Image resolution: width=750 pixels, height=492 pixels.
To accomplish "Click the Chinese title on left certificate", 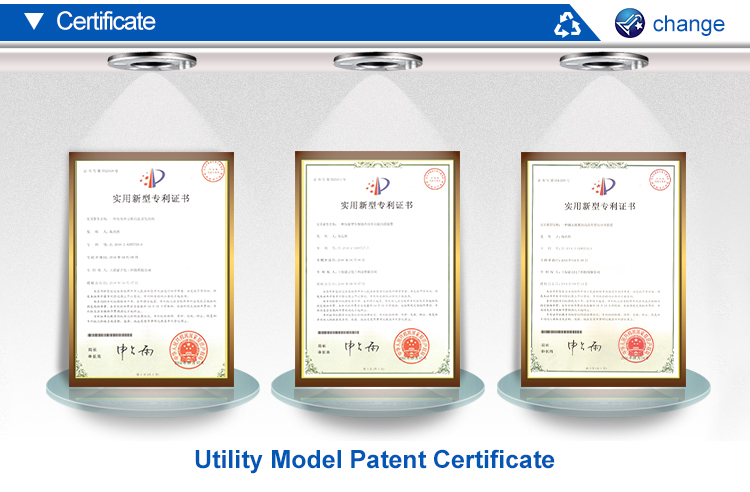I will point(151,198).
